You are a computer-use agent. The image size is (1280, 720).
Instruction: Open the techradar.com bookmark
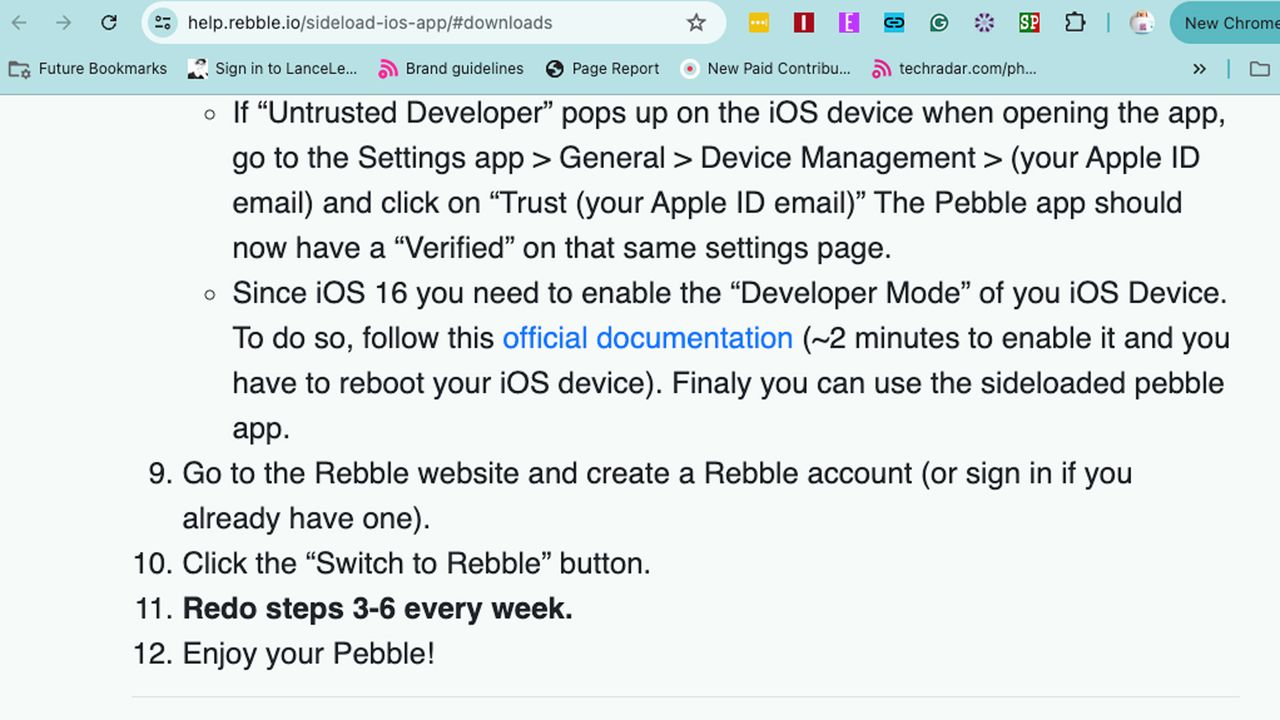pyautogui.click(x=954, y=68)
